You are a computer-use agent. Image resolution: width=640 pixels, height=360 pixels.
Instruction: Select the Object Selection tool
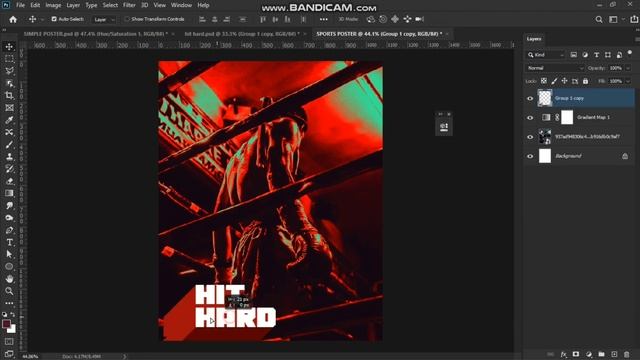pos(9,83)
